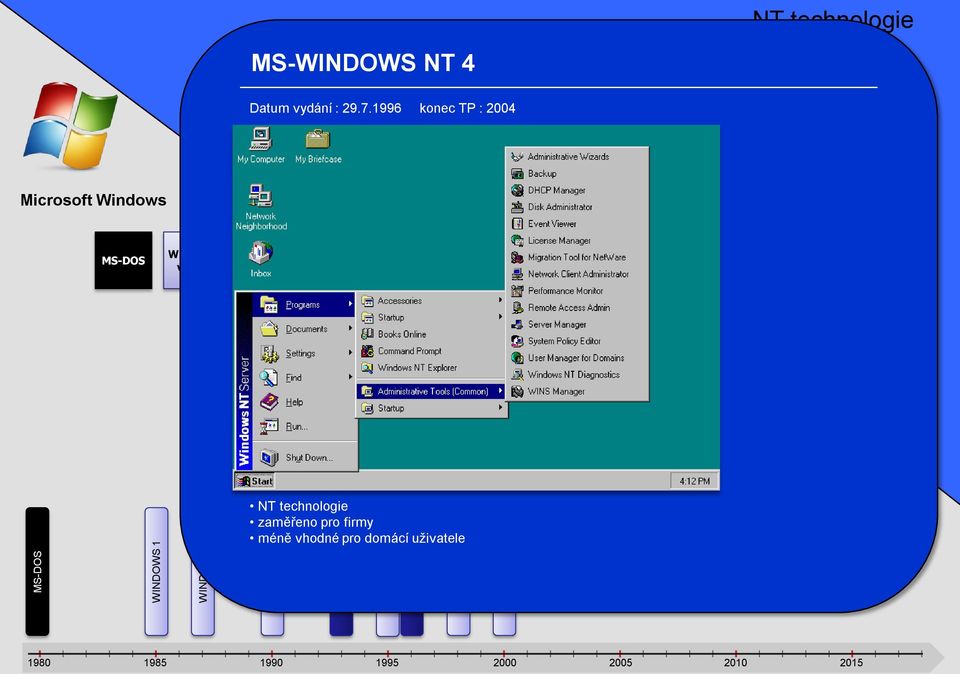This screenshot has height=674, width=960.
Task: Expand the Find submenu arrow
Action: click(350, 378)
